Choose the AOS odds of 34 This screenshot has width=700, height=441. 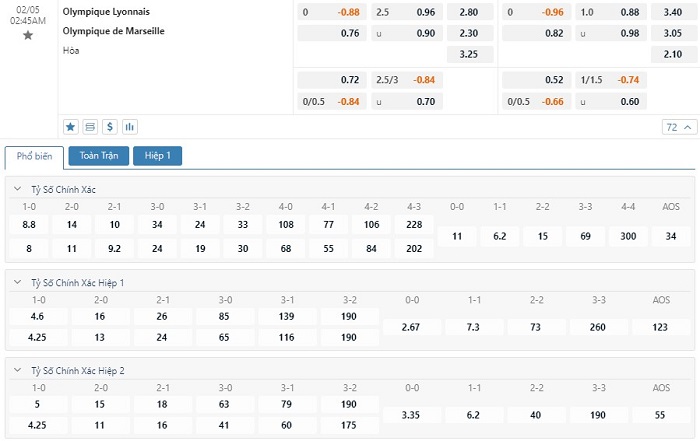671,236
